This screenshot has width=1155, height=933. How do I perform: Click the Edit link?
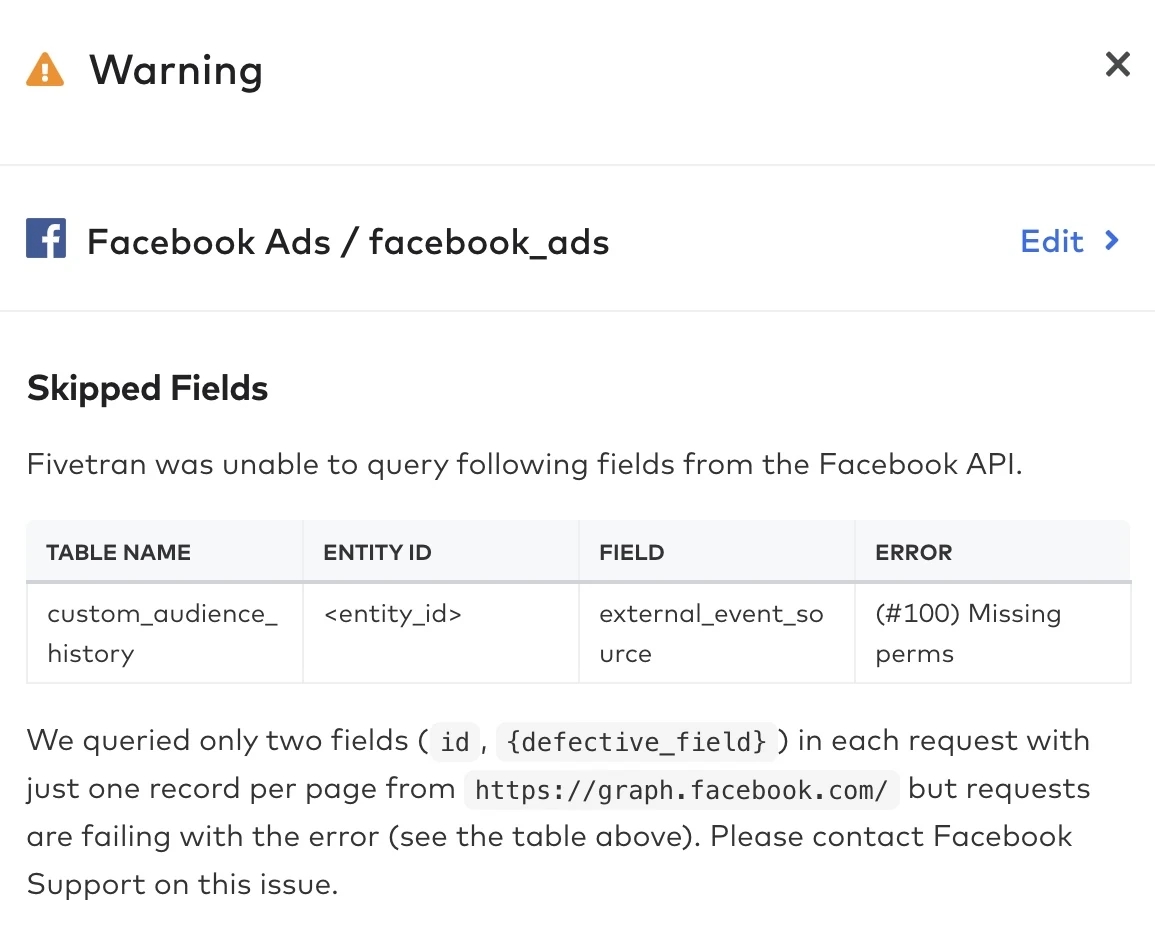pyautogui.click(x=1052, y=241)
